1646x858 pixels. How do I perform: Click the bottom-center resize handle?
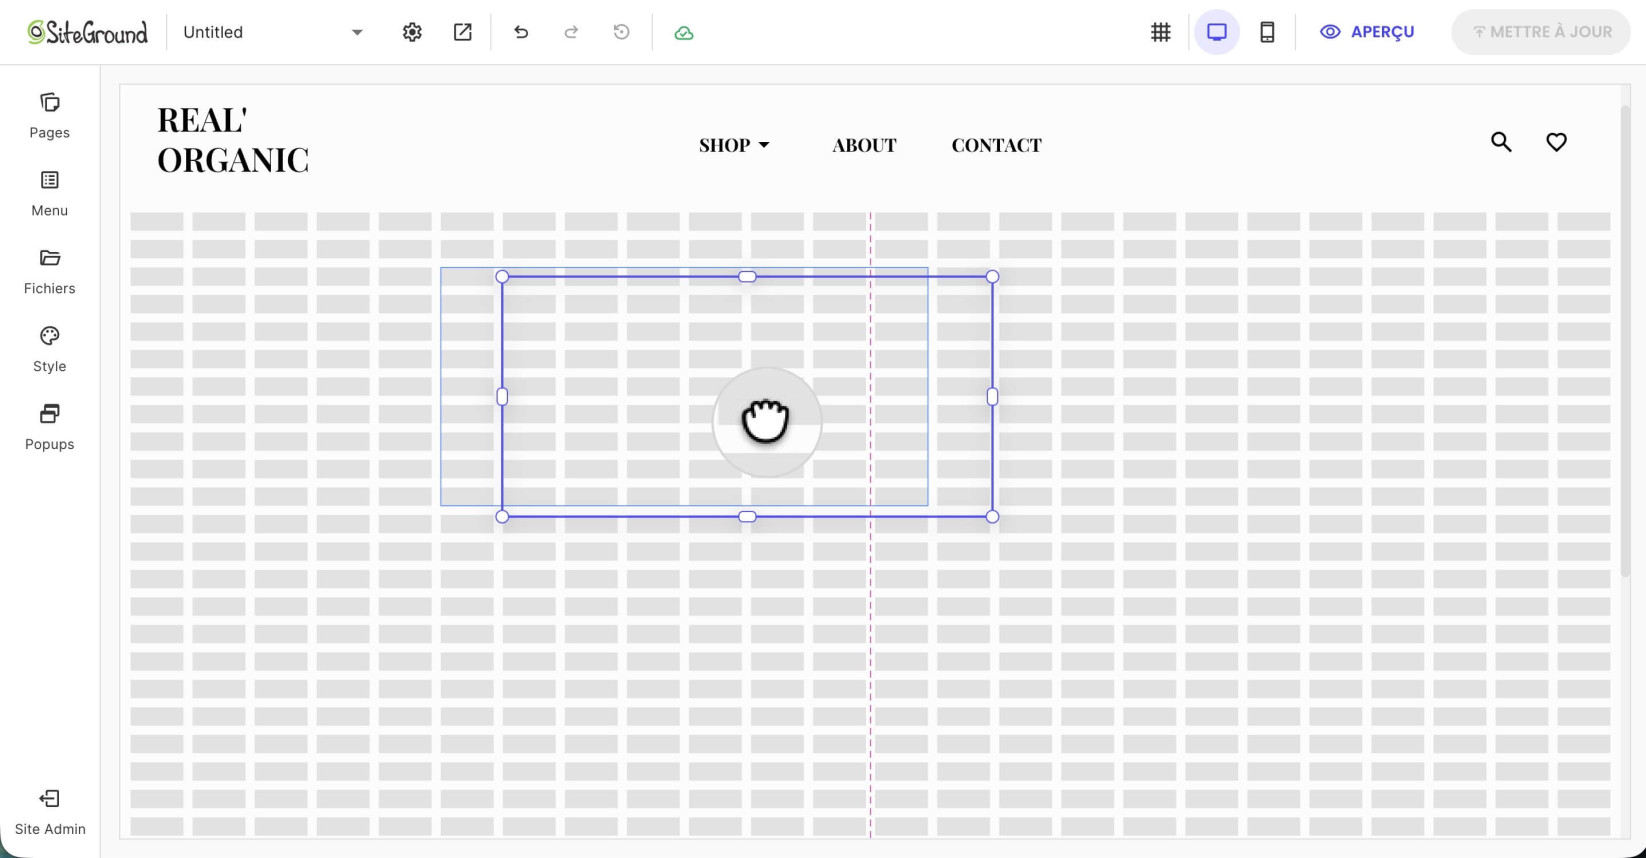click(x=747, y=516)
